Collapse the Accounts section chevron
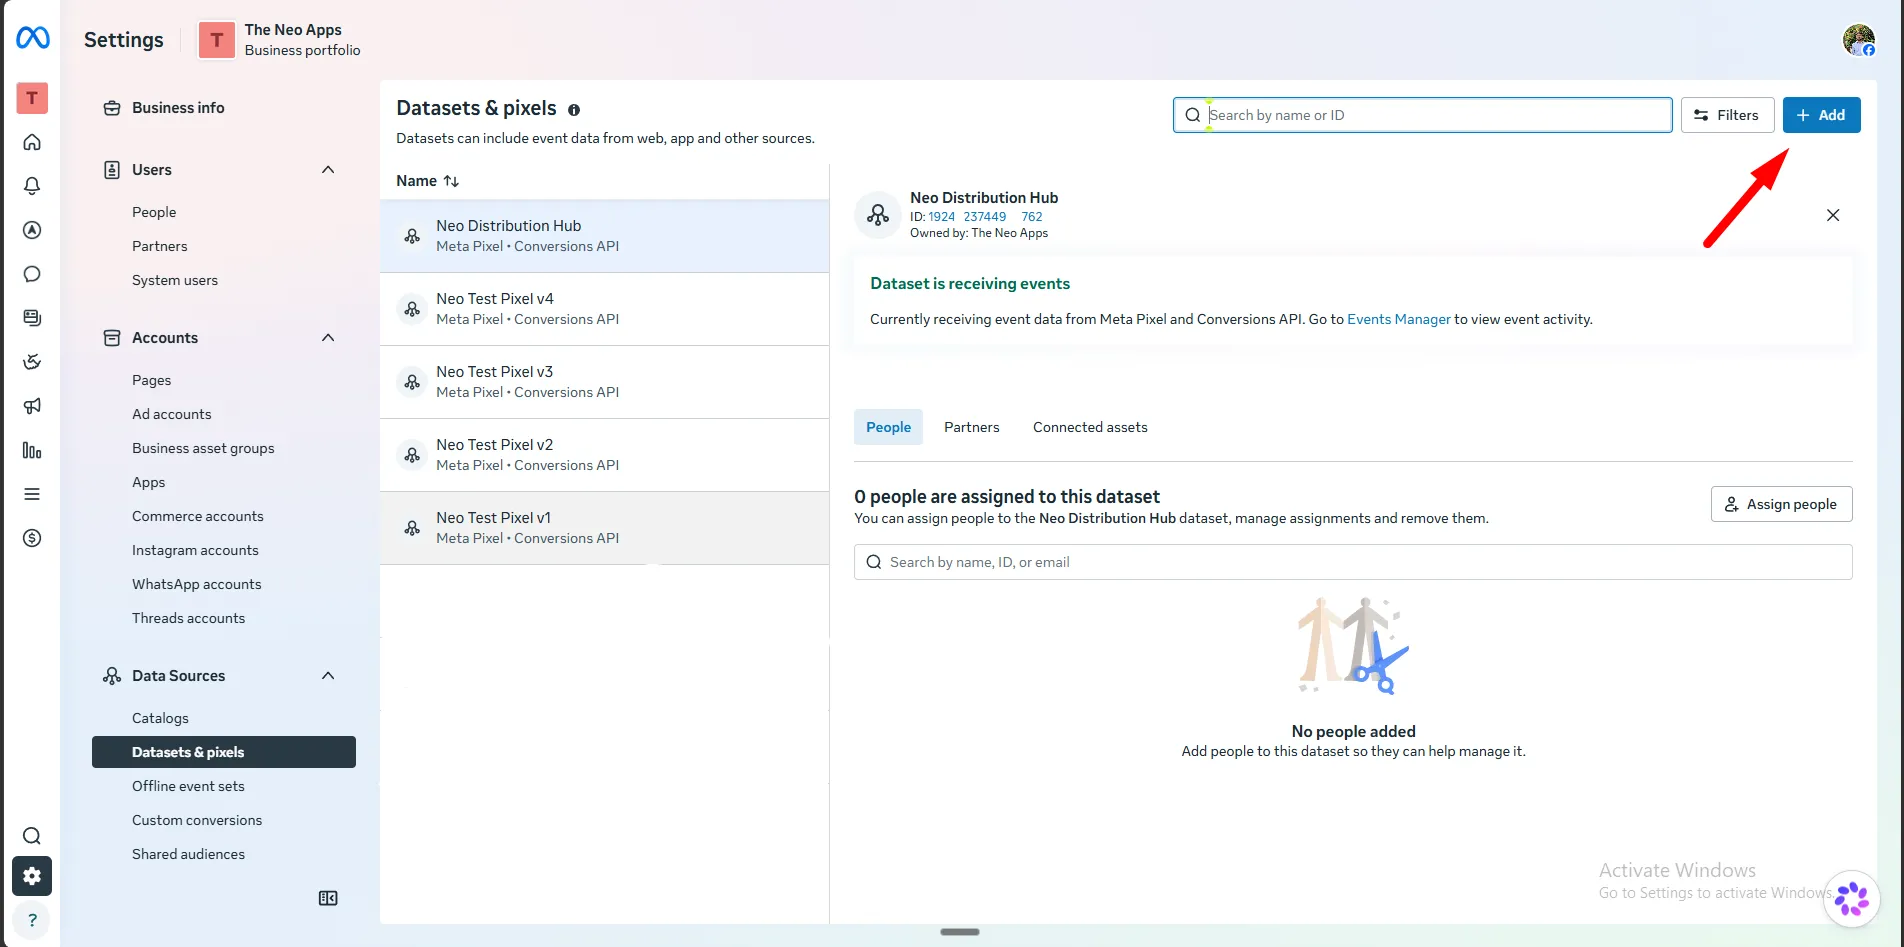Screen dimensions: 1904x947 click(x=328, y=338)
